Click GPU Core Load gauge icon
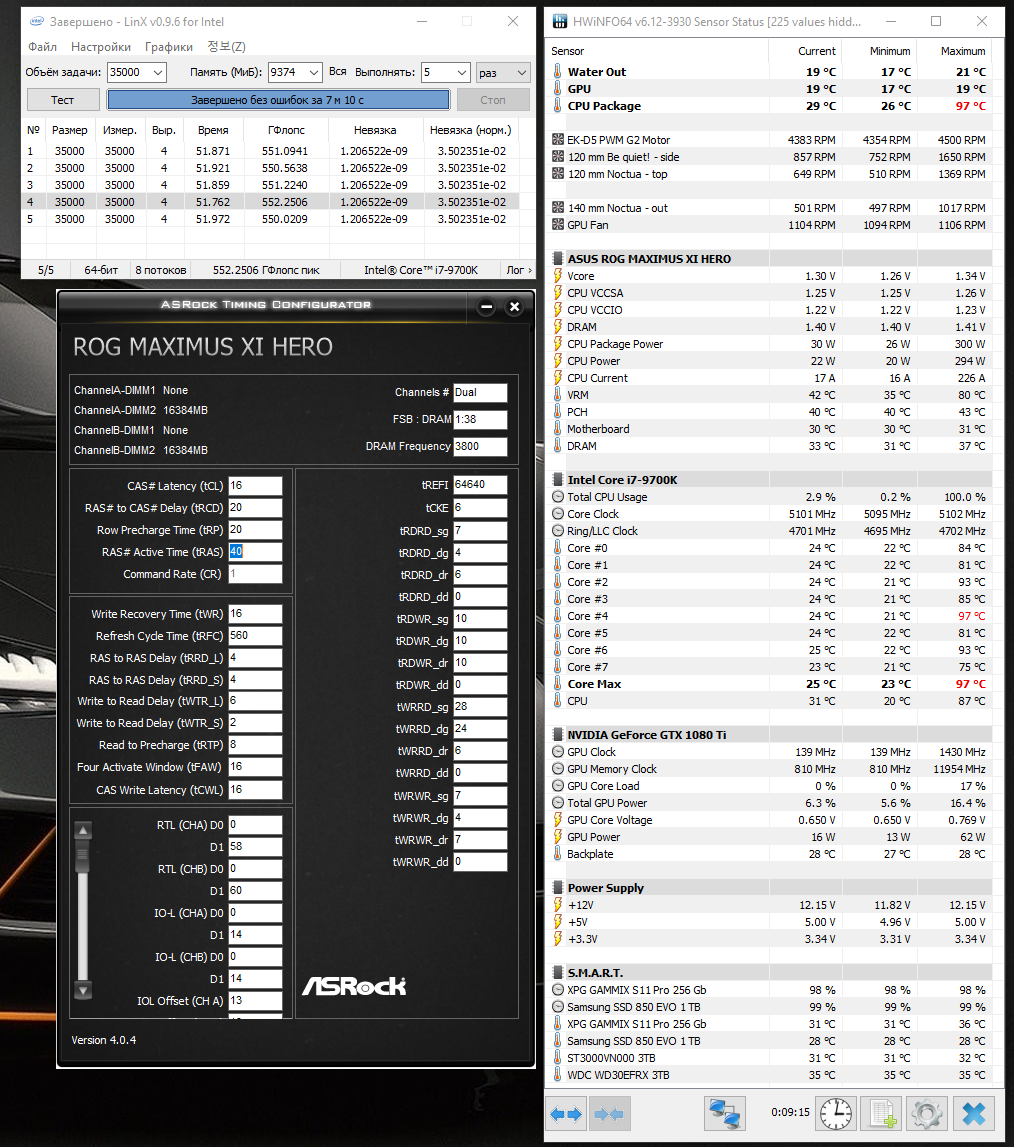This screenshot has width=1014, height=1147. click(x=557, y=786)
